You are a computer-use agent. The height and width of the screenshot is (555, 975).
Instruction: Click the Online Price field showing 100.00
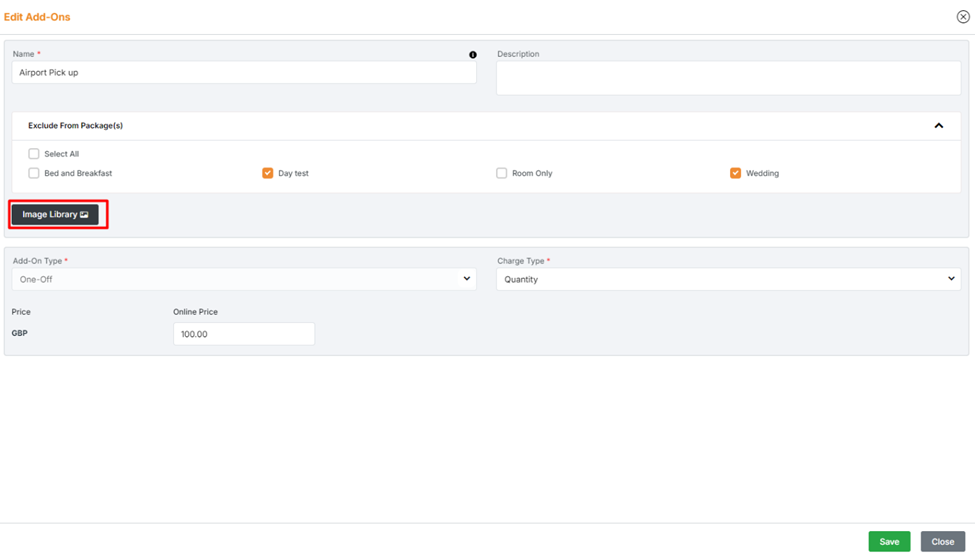pos(244,334)
